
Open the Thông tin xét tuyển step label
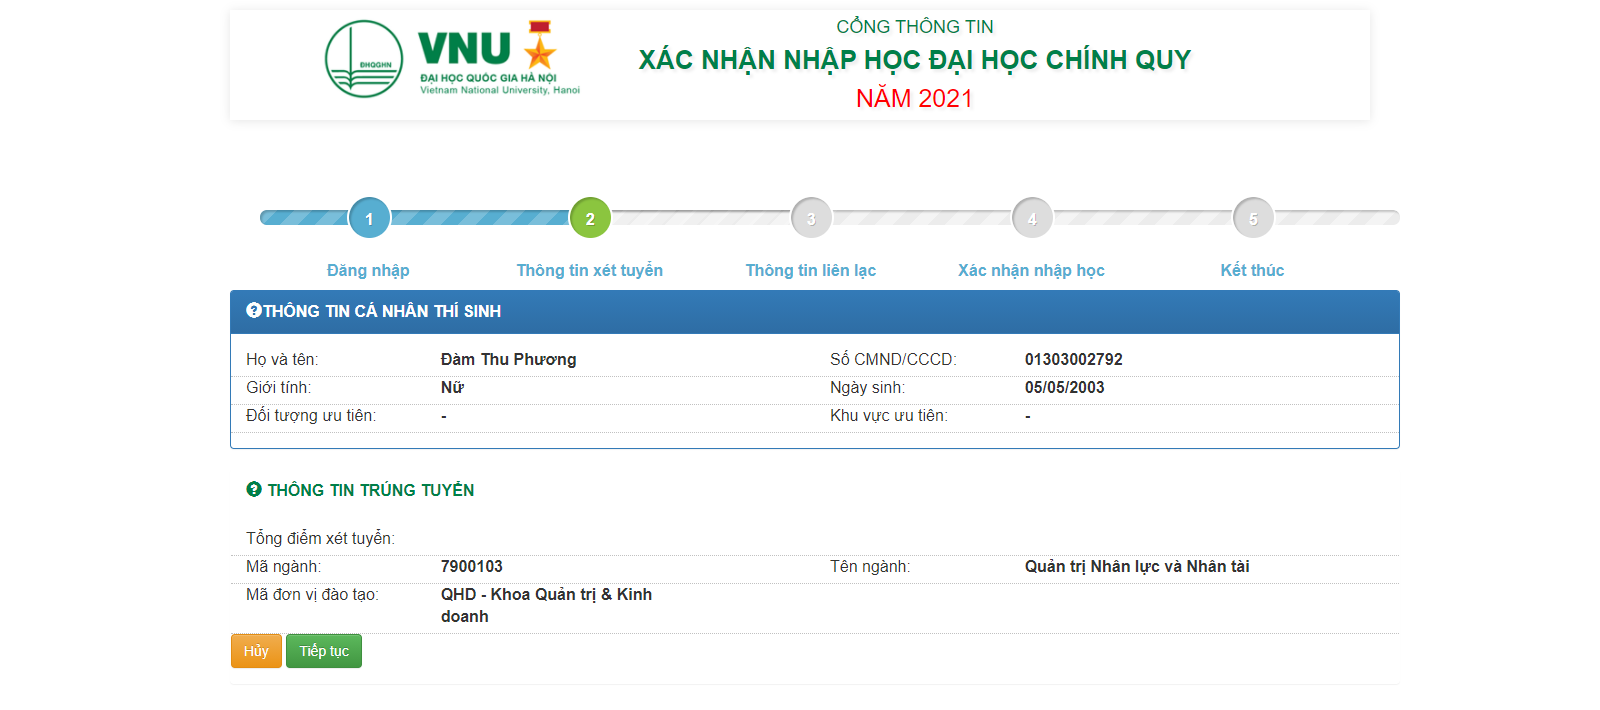[x=590, y=270]
